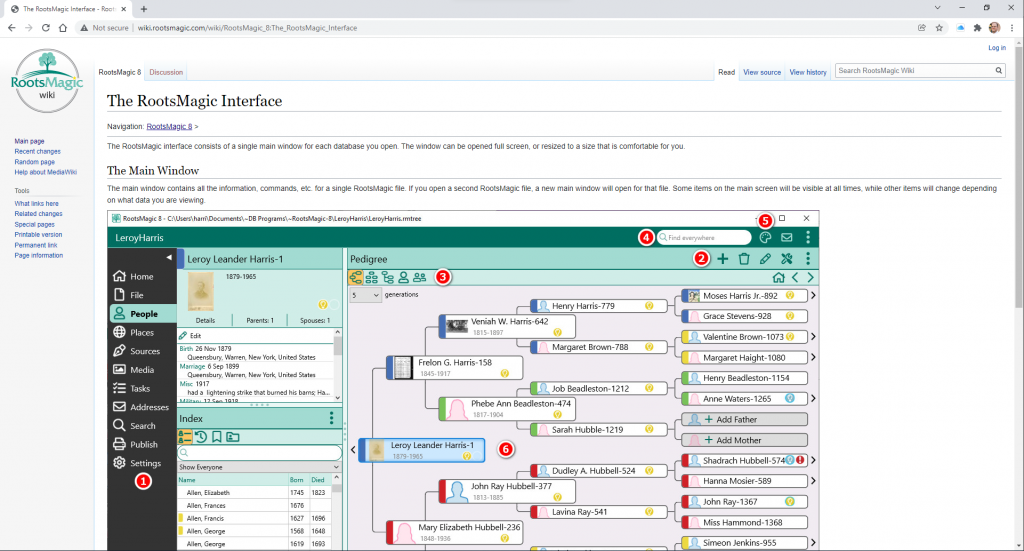
Task: Click the home person icon in Pedigree toolbar
Action: pyautogui.click(x=778, y=277)
